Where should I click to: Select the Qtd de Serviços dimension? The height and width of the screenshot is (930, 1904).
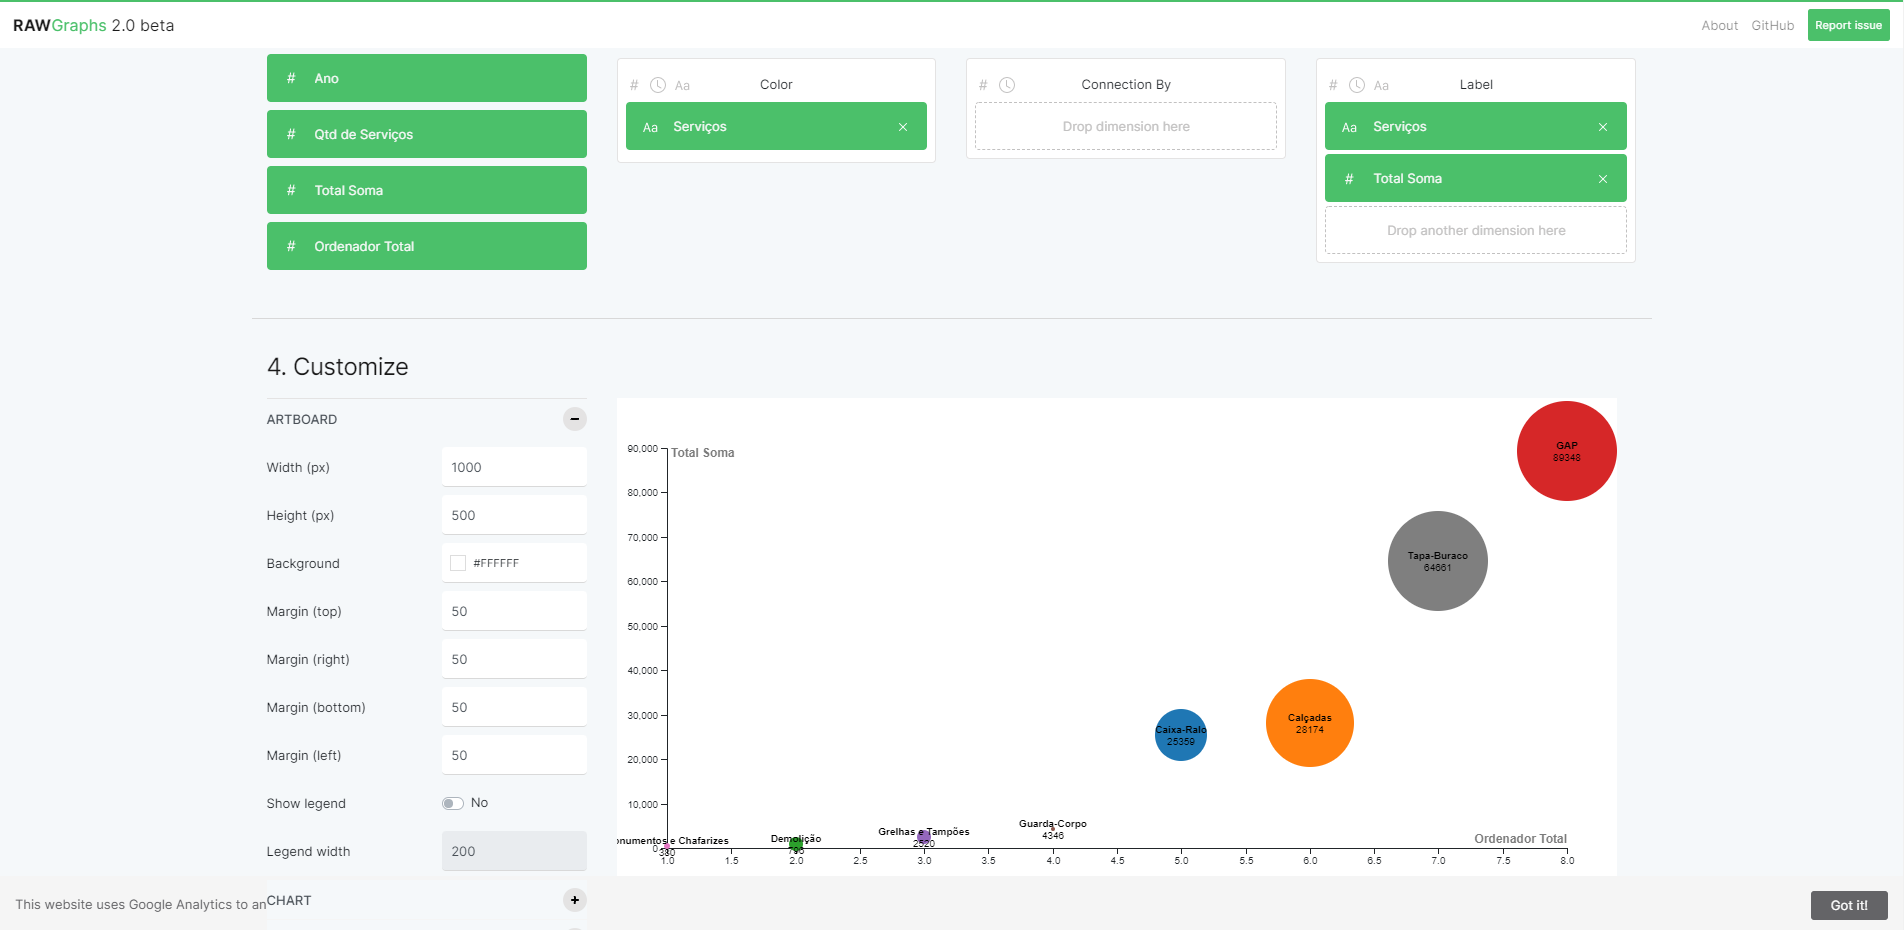[427, 134]
